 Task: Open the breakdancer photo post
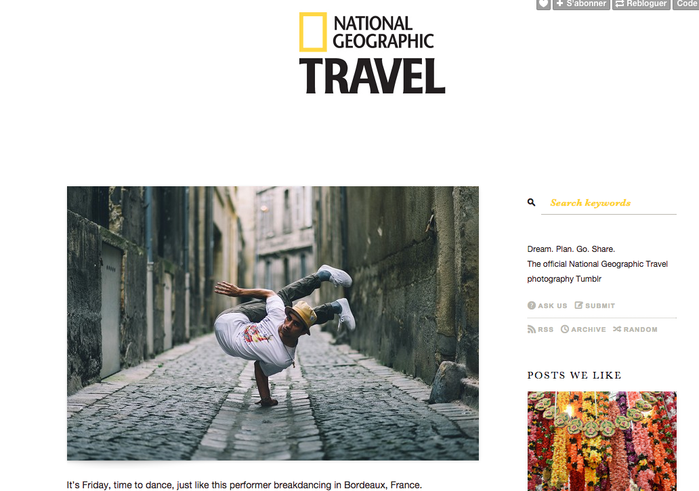[x=273, y=323]
